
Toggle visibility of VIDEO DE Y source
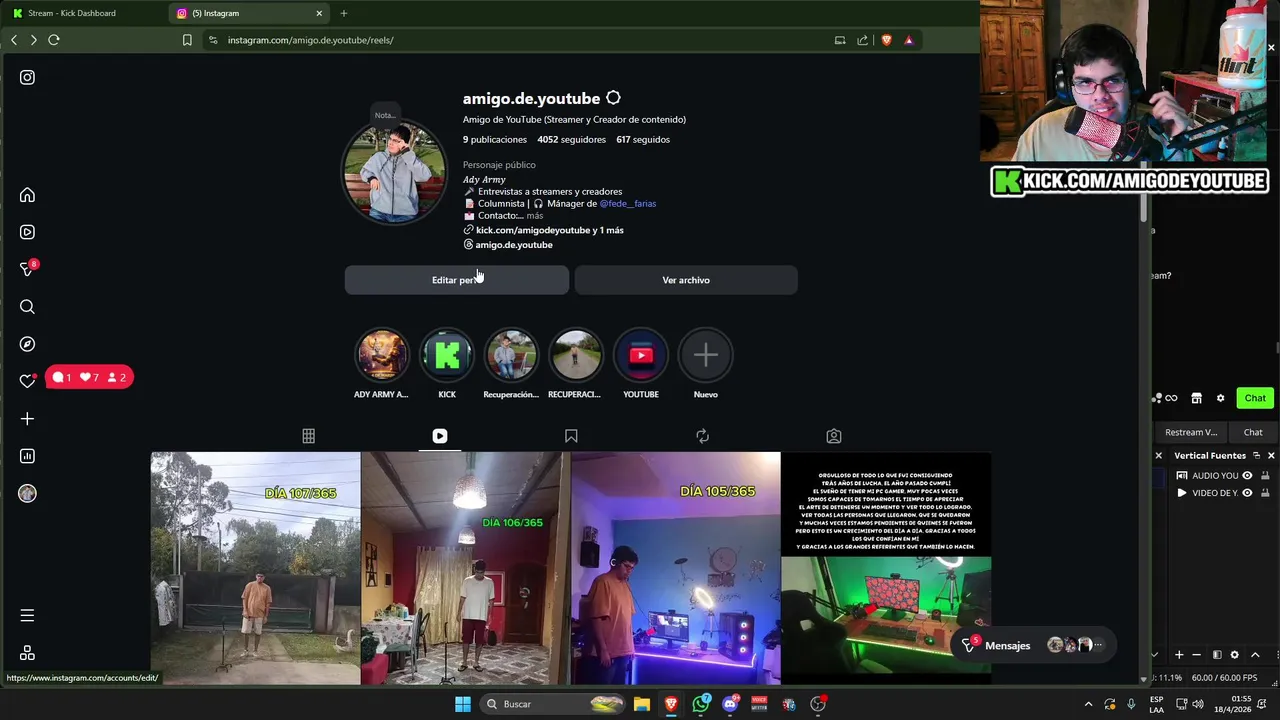tap(1247, 493)
